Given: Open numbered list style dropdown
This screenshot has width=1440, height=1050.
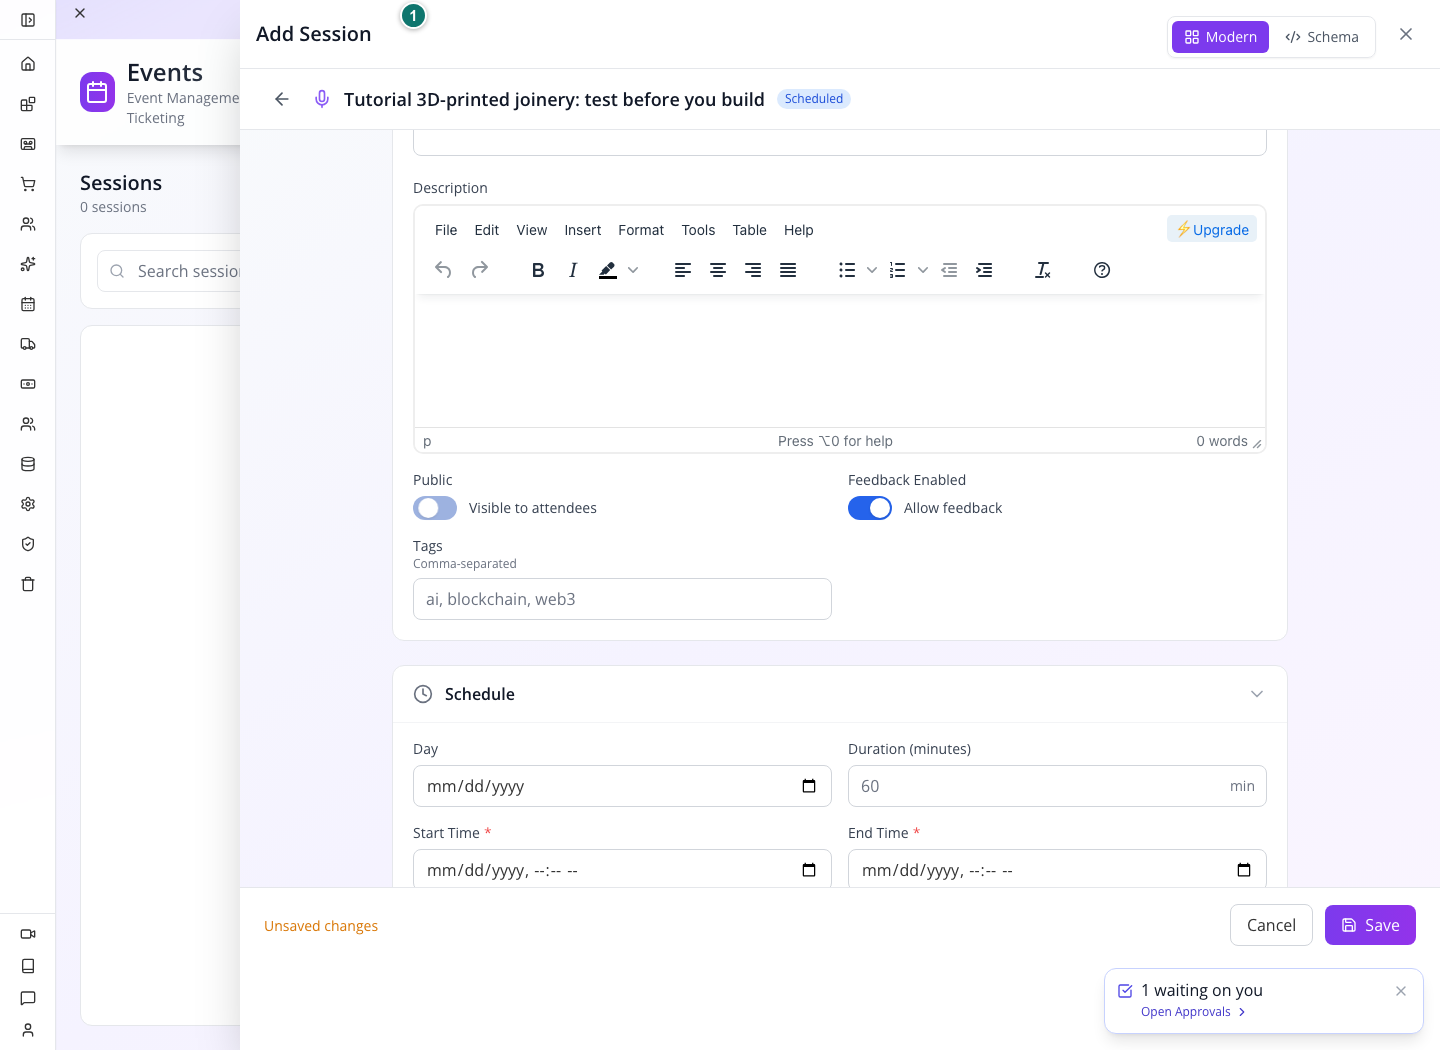Looking at the screenshot, I should (x=923, y=270).
